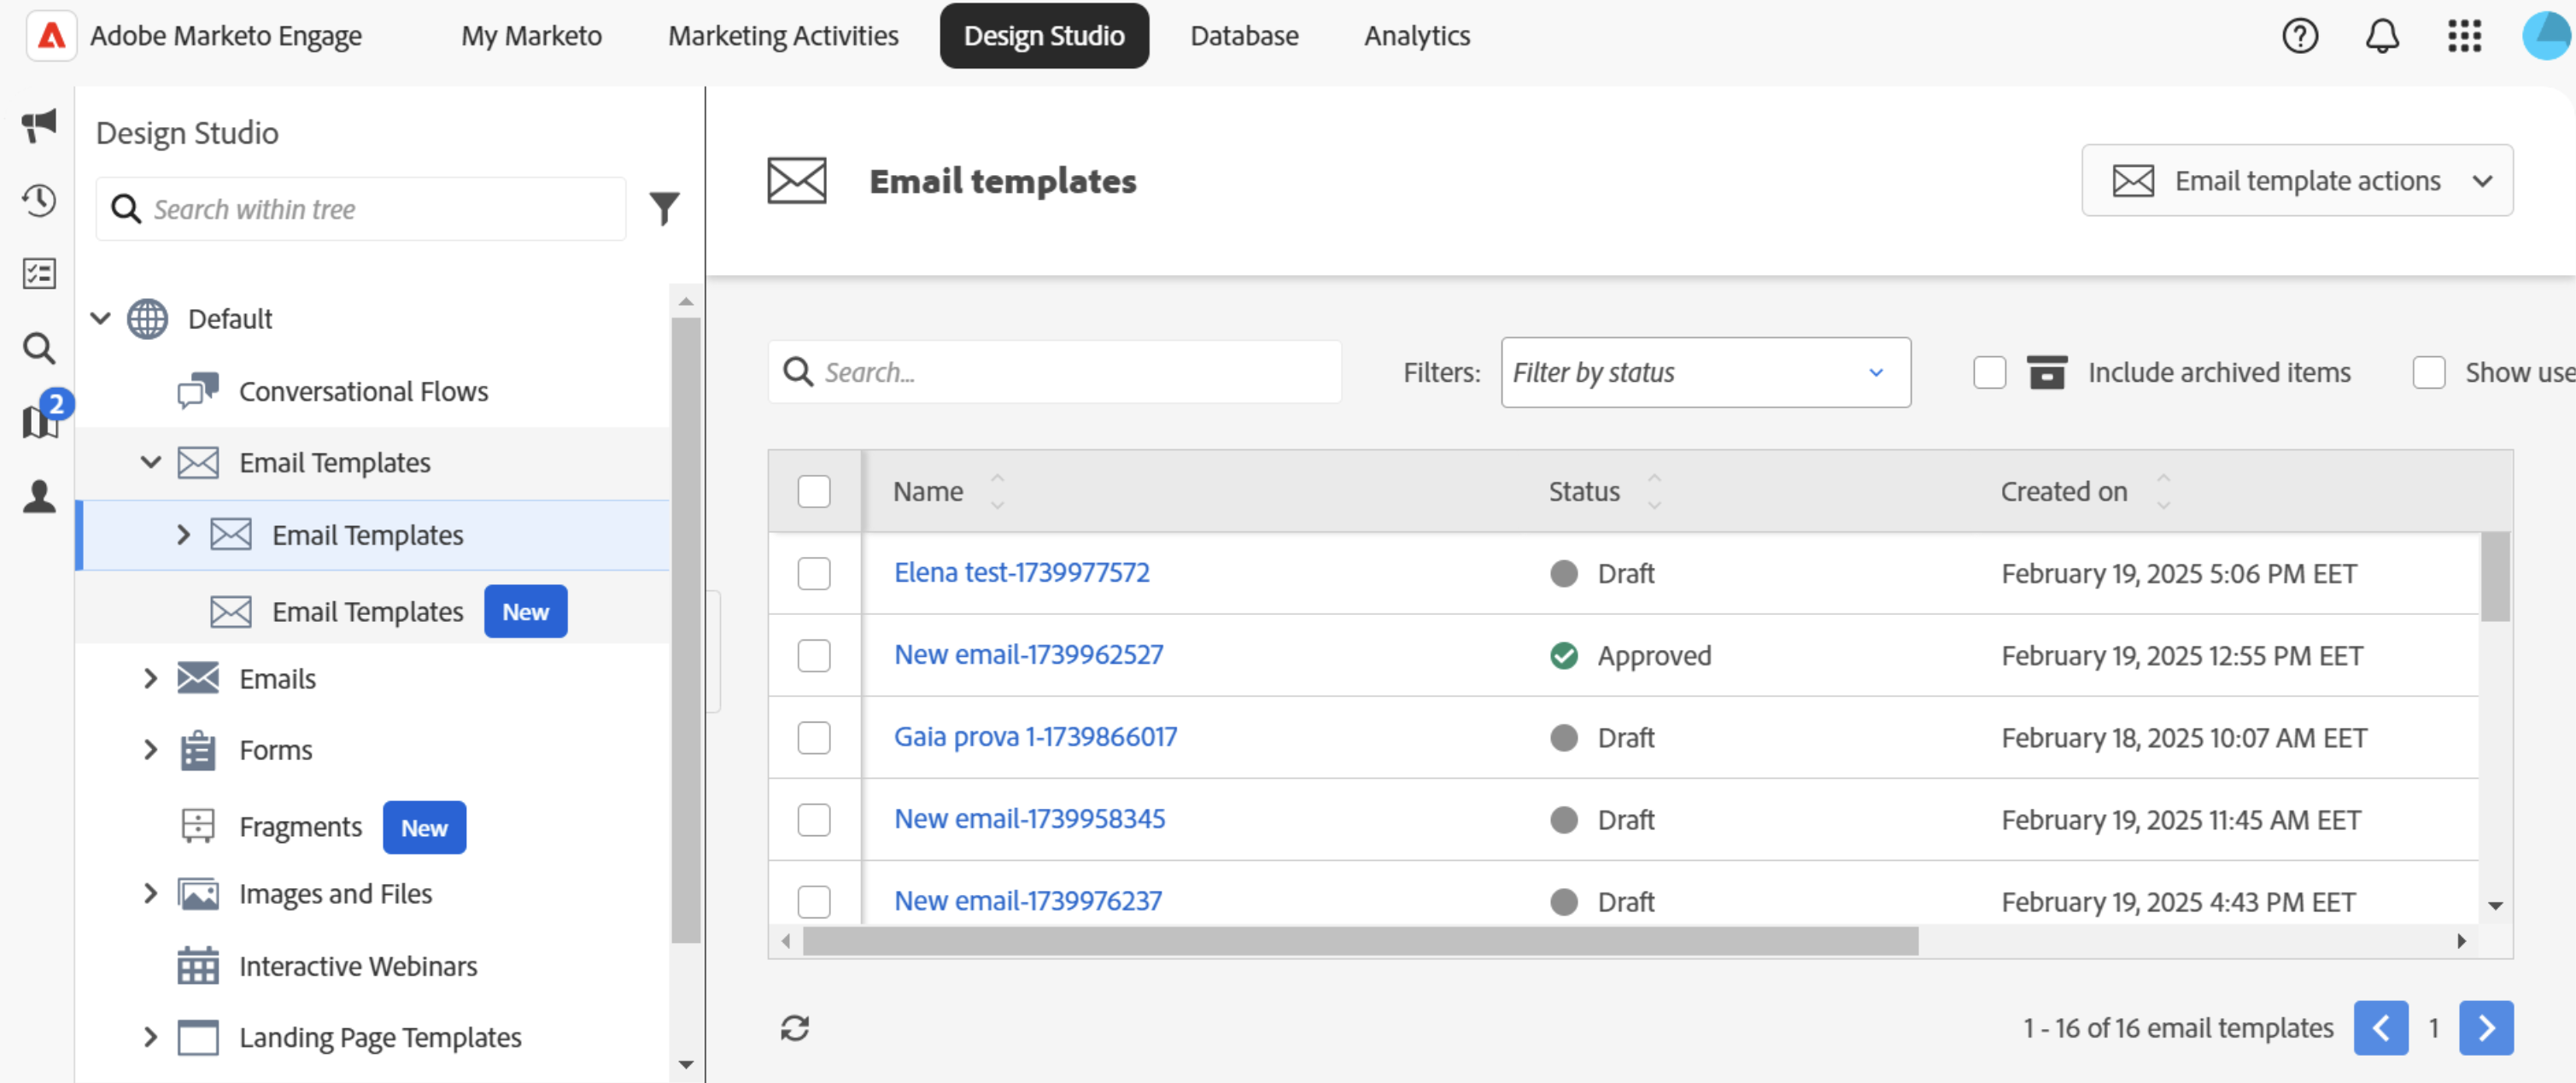Click the archive box icon
Image resolution: width=2576 pixels, height=1083 pixels.
click(2047, 372)
